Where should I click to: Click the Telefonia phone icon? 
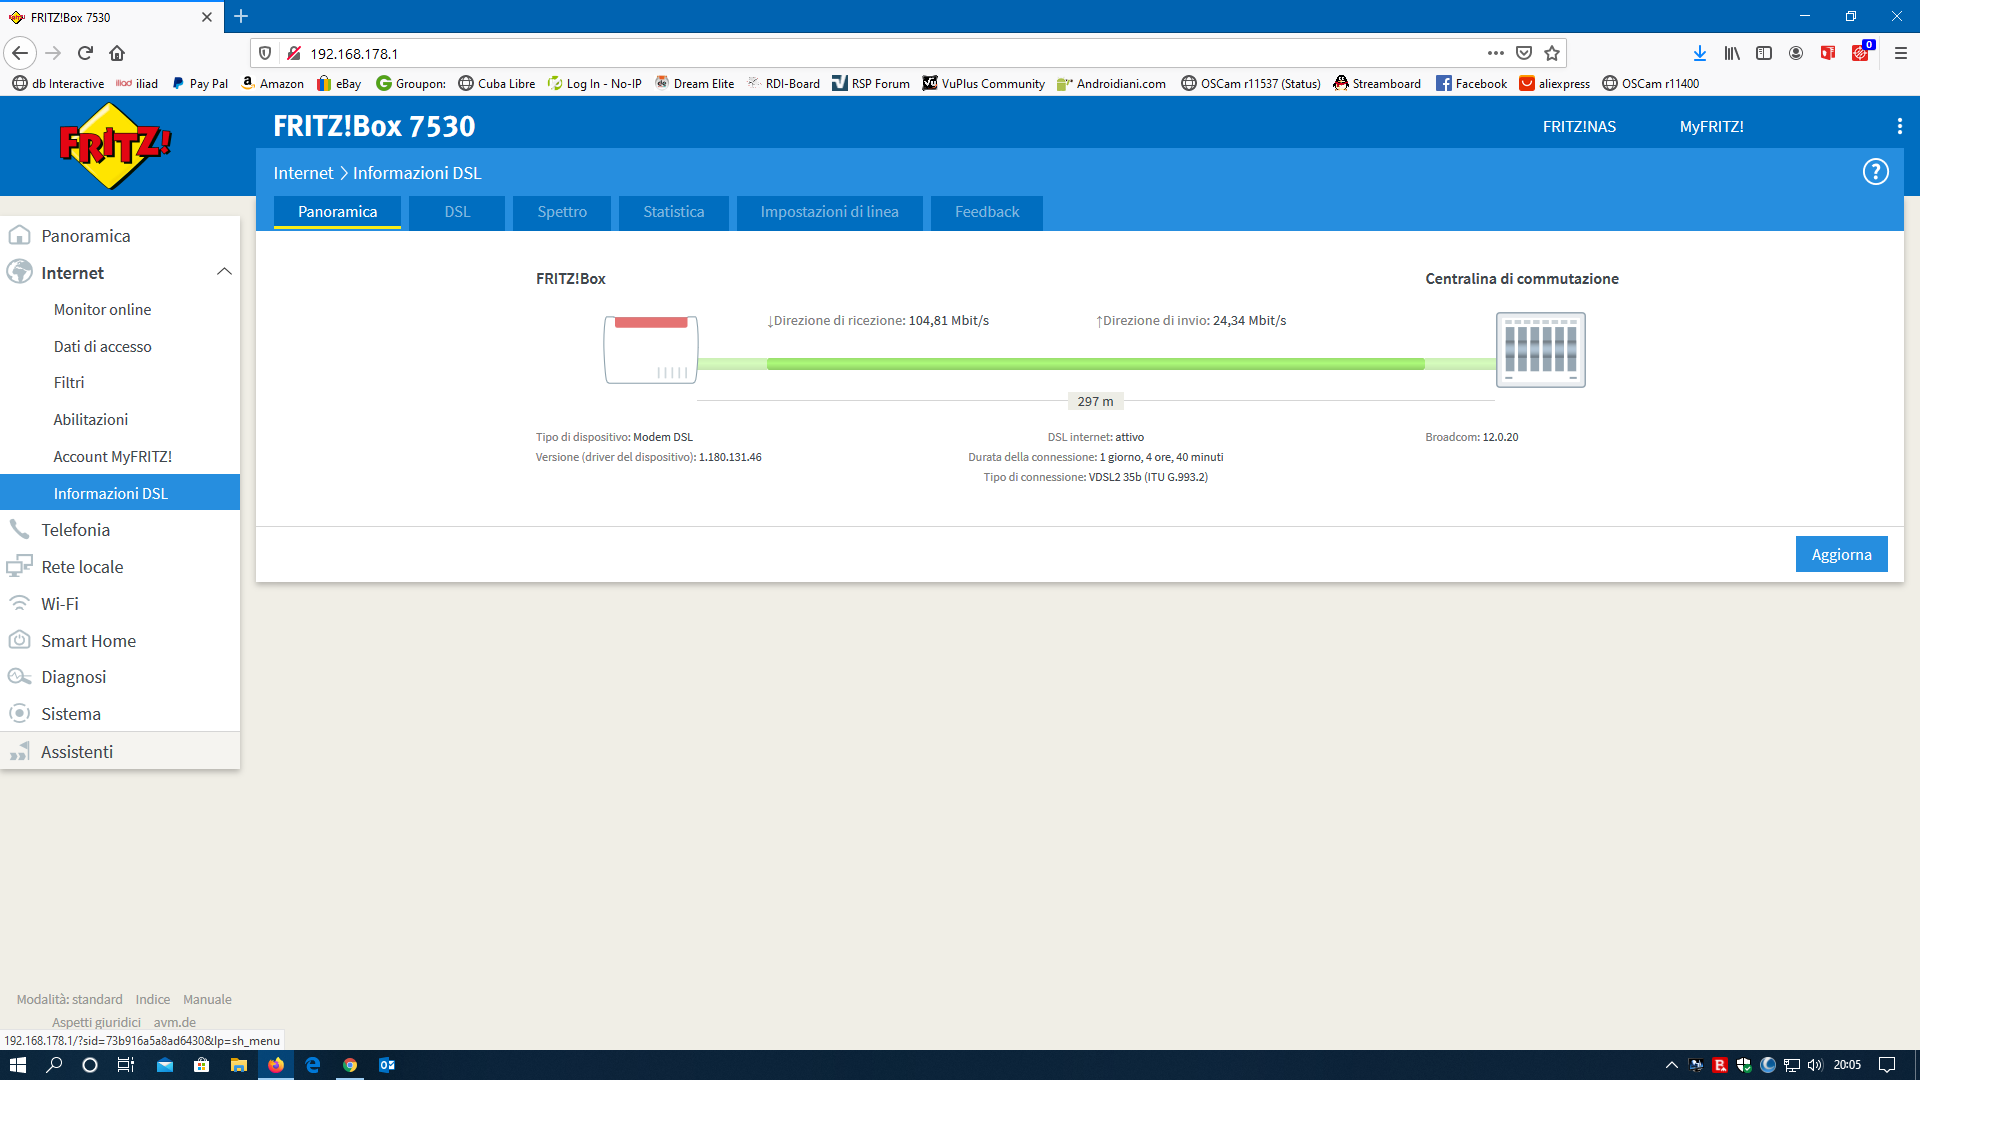point(19,529)
